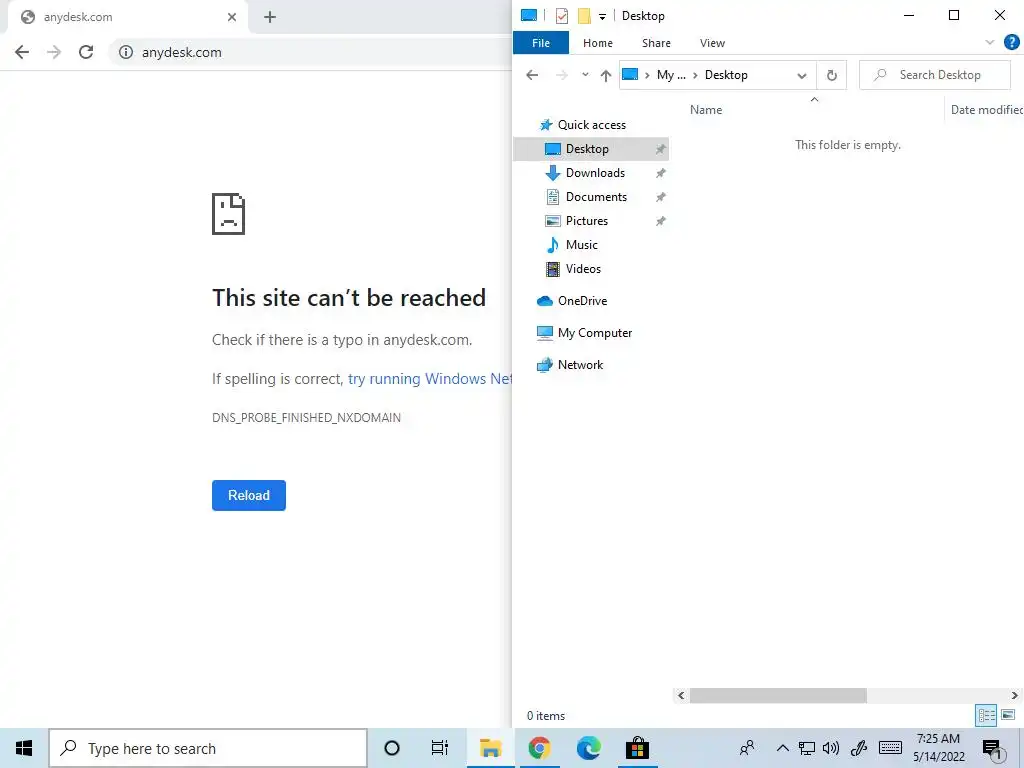Open OneDrive in the navigation pane
1024x768 pixels.
[x=582, y=301]
